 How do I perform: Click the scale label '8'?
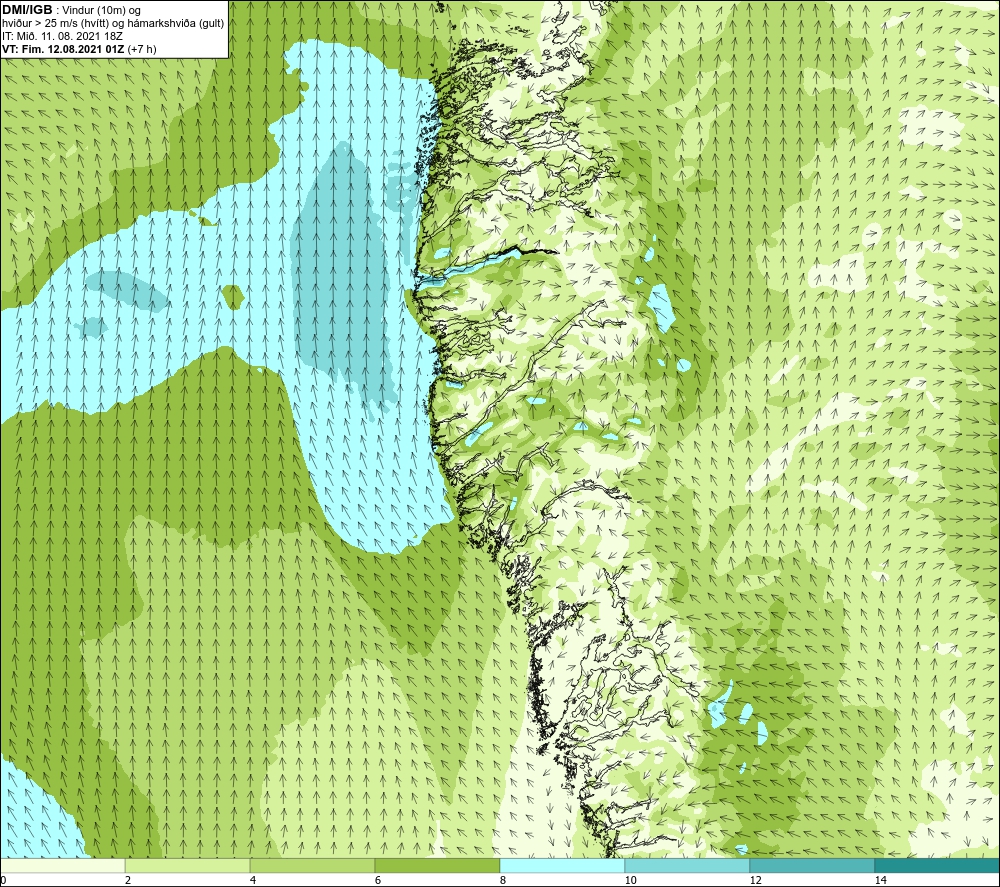pos(503,881)
